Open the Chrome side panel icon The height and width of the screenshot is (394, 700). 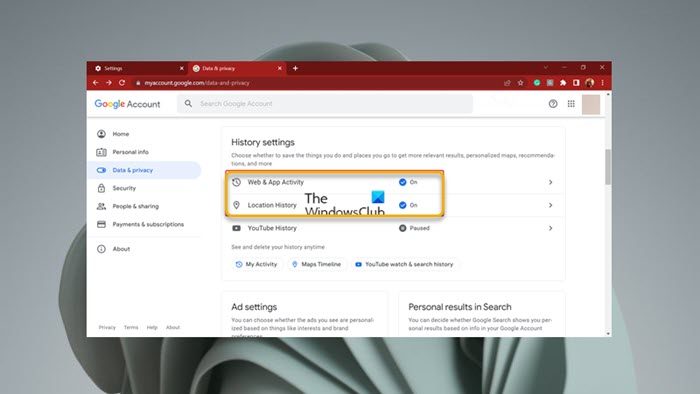576,83
